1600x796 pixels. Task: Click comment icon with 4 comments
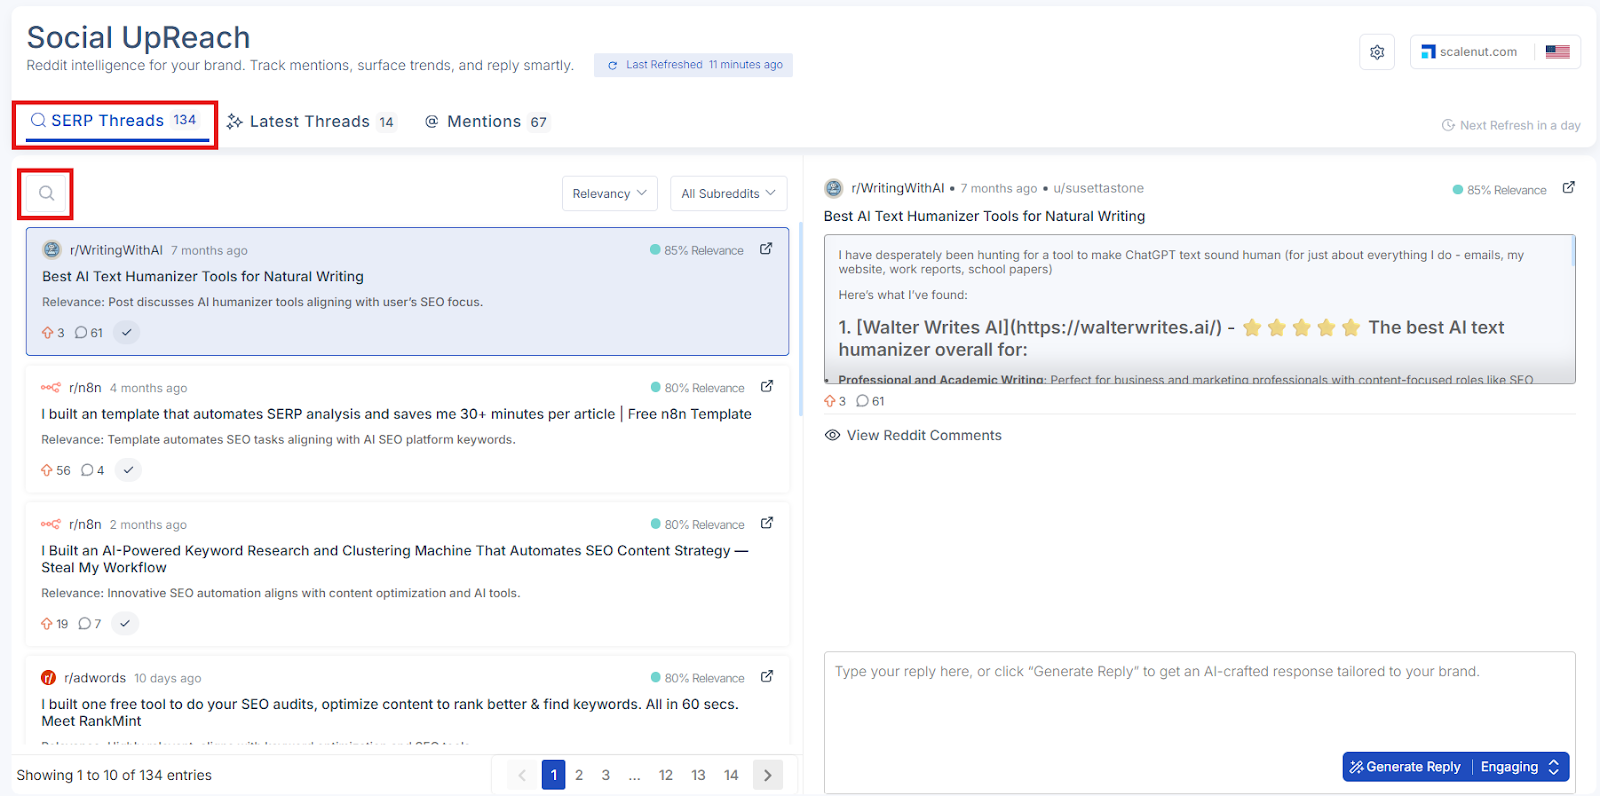[x=87, y=470]
